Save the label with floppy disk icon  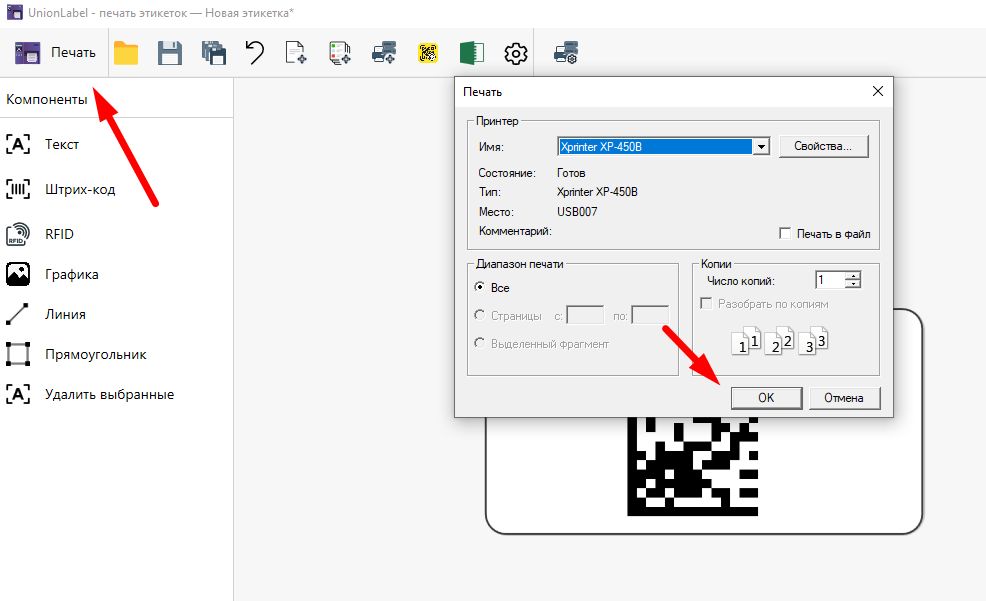[x=171, y=53]
